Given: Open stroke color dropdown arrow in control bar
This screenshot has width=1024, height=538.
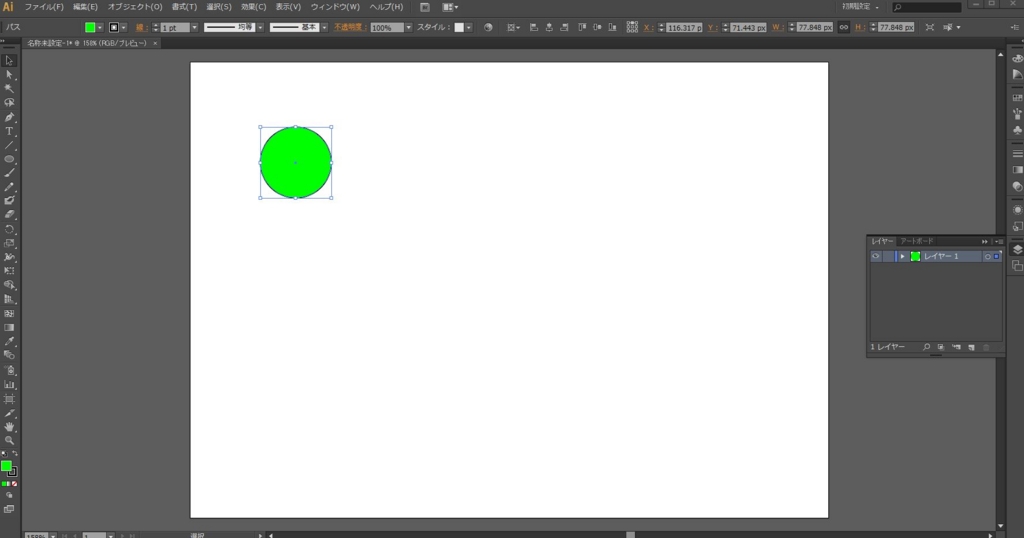Looking at the screenshot, I should [123, 27].
